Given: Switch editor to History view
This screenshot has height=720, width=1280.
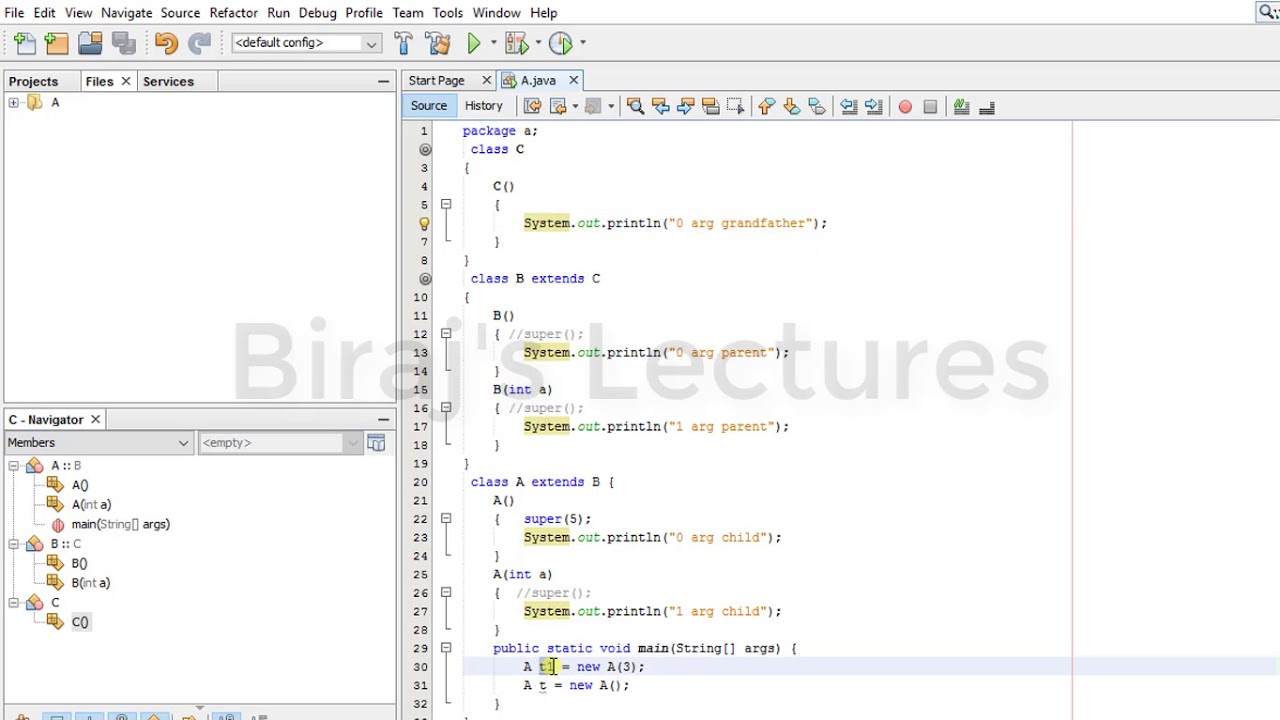Looking at the screenshot, I should (483, 106).
